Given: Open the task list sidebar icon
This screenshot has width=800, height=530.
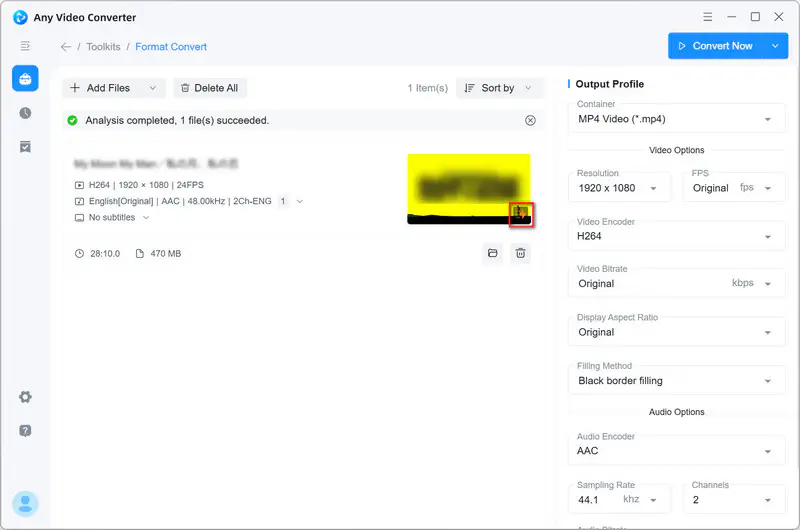Looking at the screenshot, I should (25, 147).
